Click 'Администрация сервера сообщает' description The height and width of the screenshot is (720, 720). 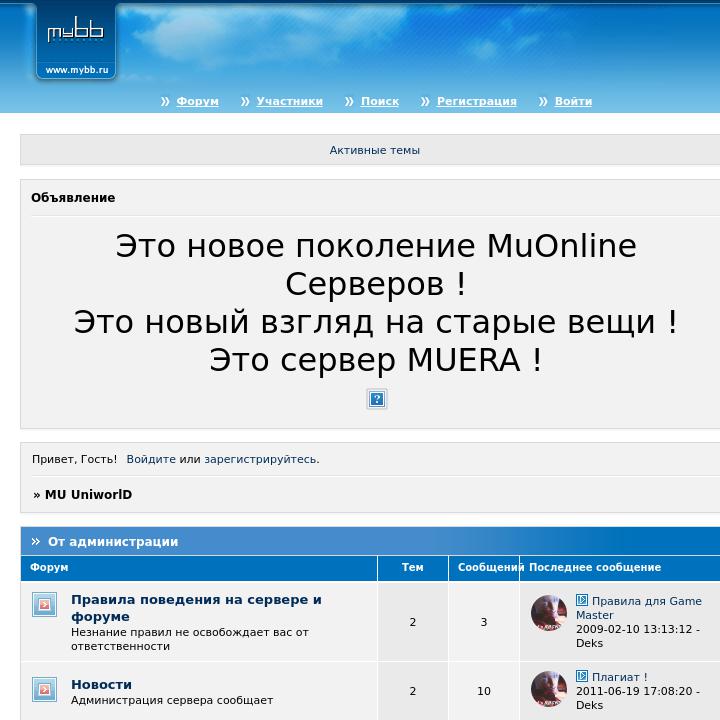[172, 700]
